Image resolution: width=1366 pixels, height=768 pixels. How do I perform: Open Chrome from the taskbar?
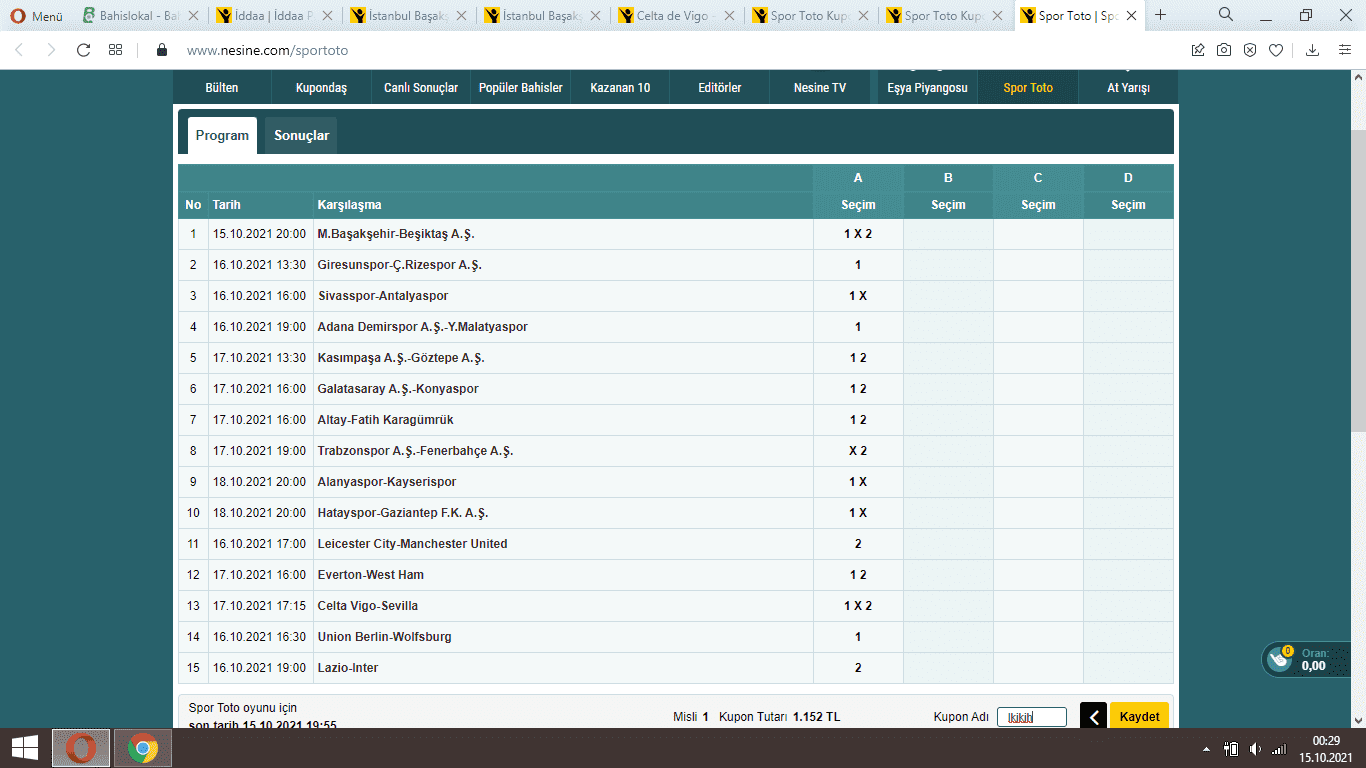pos(143,748)
